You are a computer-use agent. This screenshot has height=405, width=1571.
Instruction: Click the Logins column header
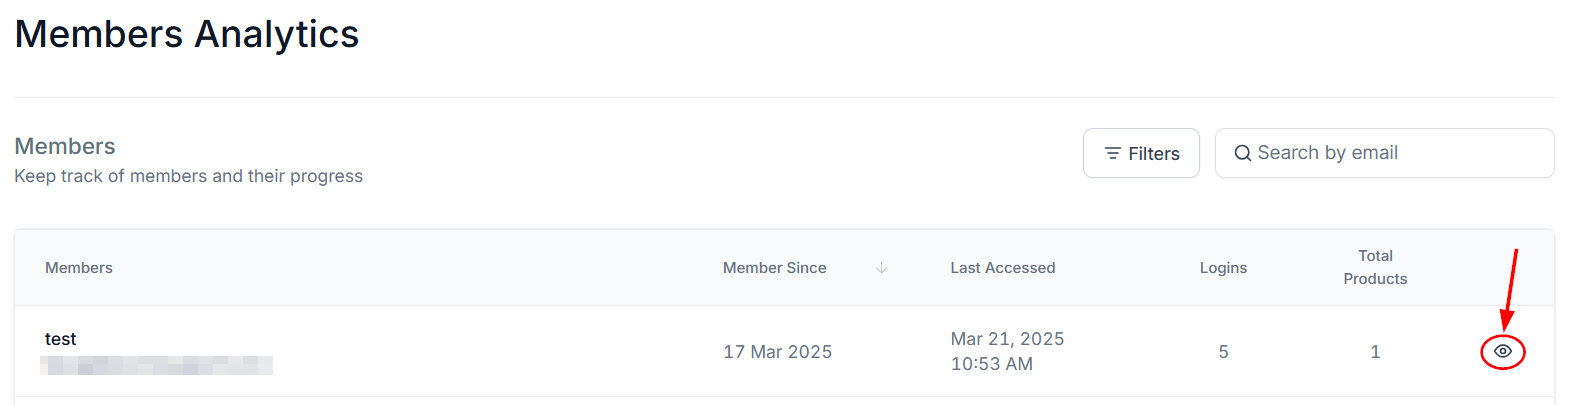(x=1223, y=268)
